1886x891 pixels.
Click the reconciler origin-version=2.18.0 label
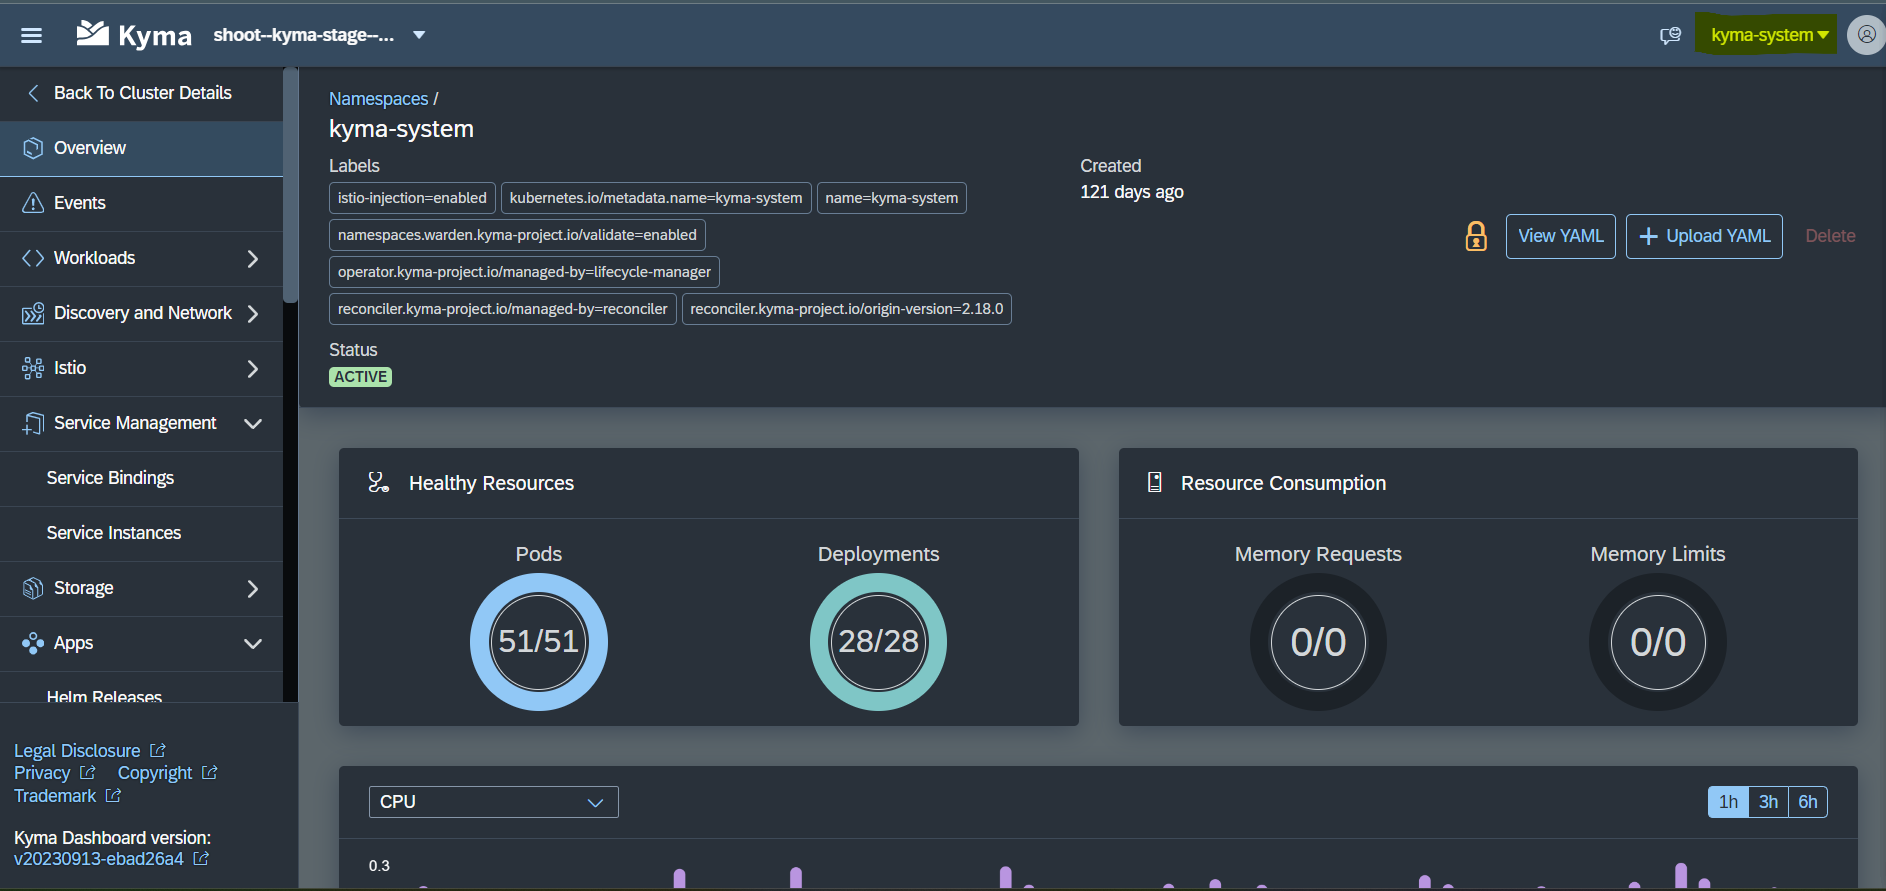pyautogui.click(x=847, y=309)
